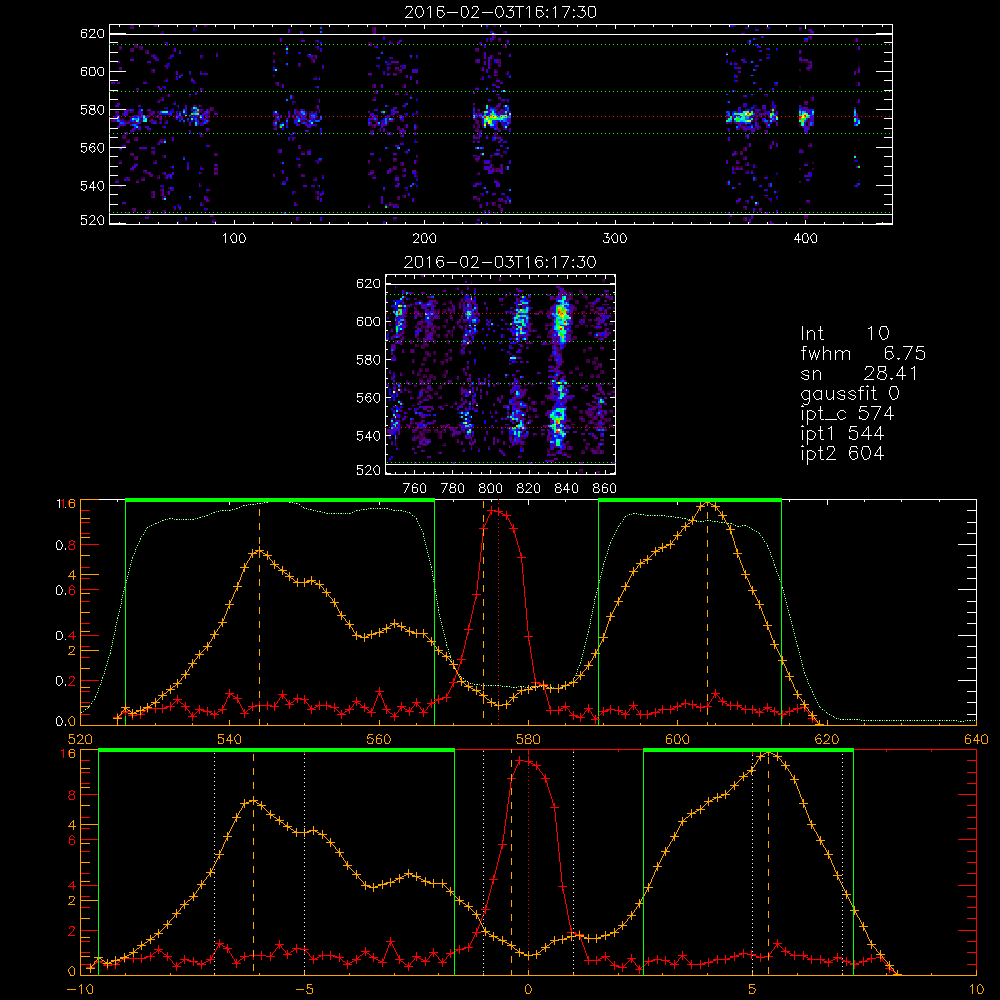Click x-axis label '760' on zoomed image

coord(415,489)
